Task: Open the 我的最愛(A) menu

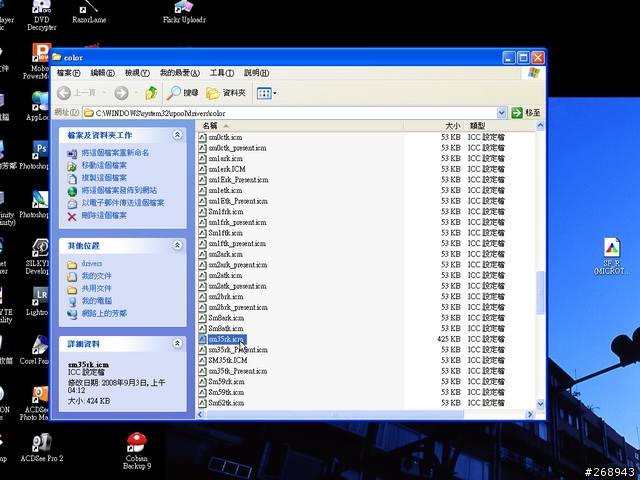Action: (x=180, y=73)
